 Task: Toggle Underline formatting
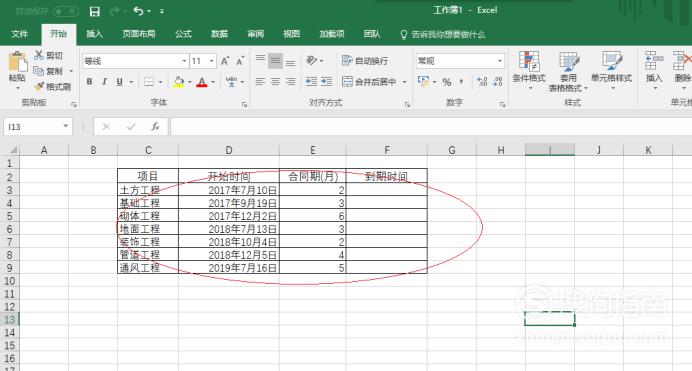119,82
